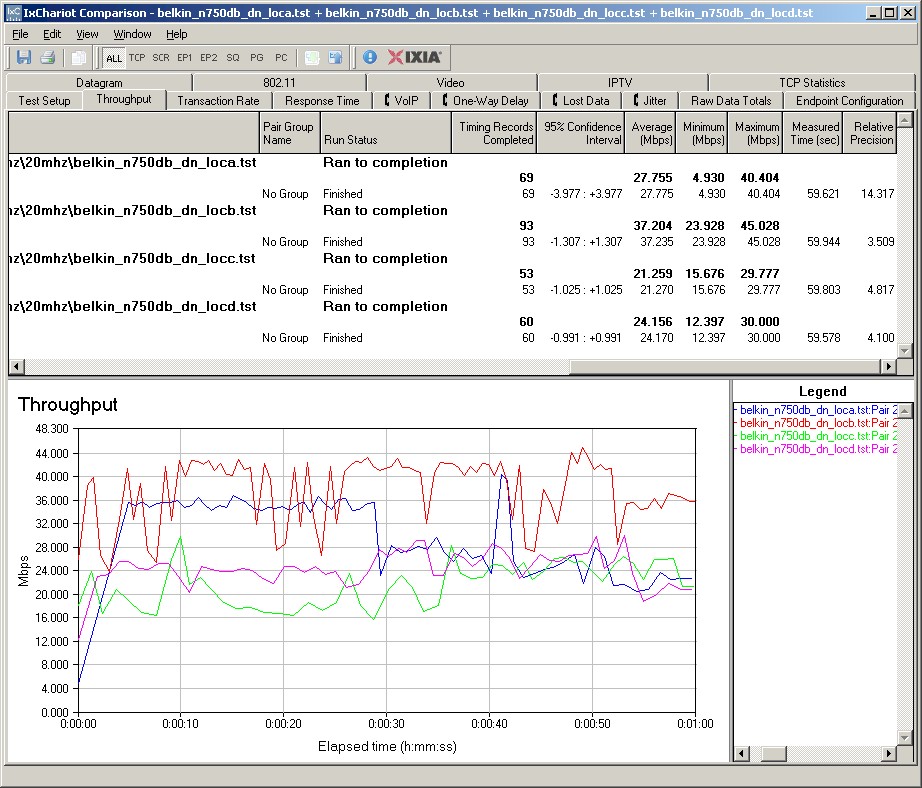Click the table's scroll up arrow

pos(905,120)
